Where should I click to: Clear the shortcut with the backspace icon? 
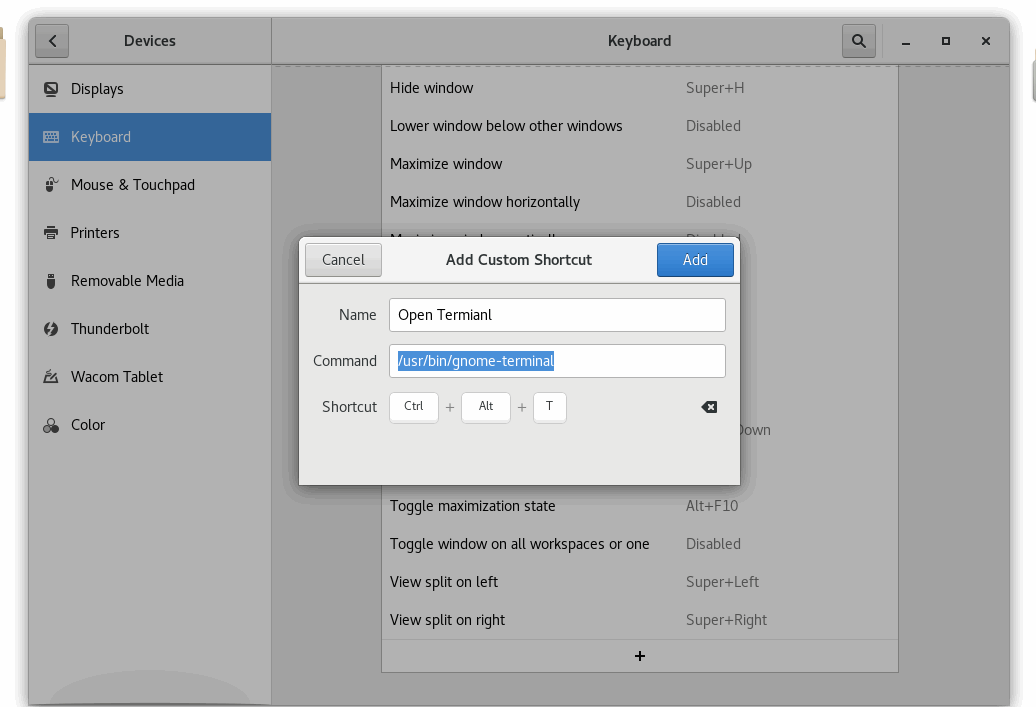coord(709,407)
